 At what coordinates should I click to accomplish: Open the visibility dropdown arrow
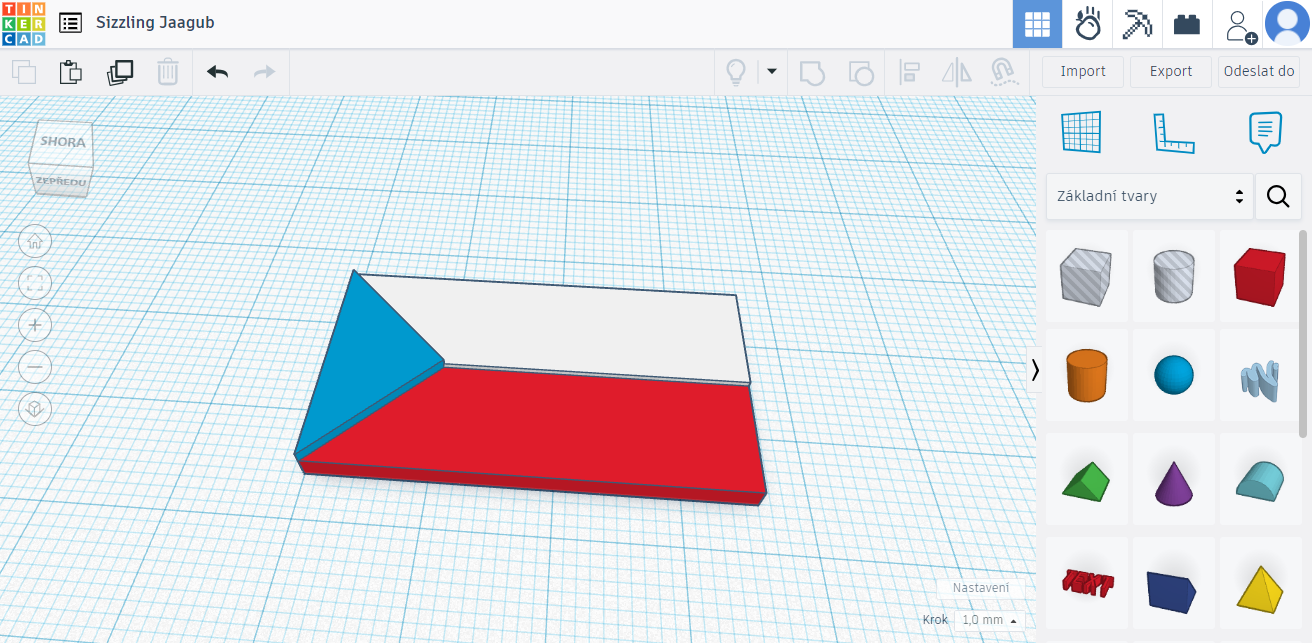[x=771, y=72]
